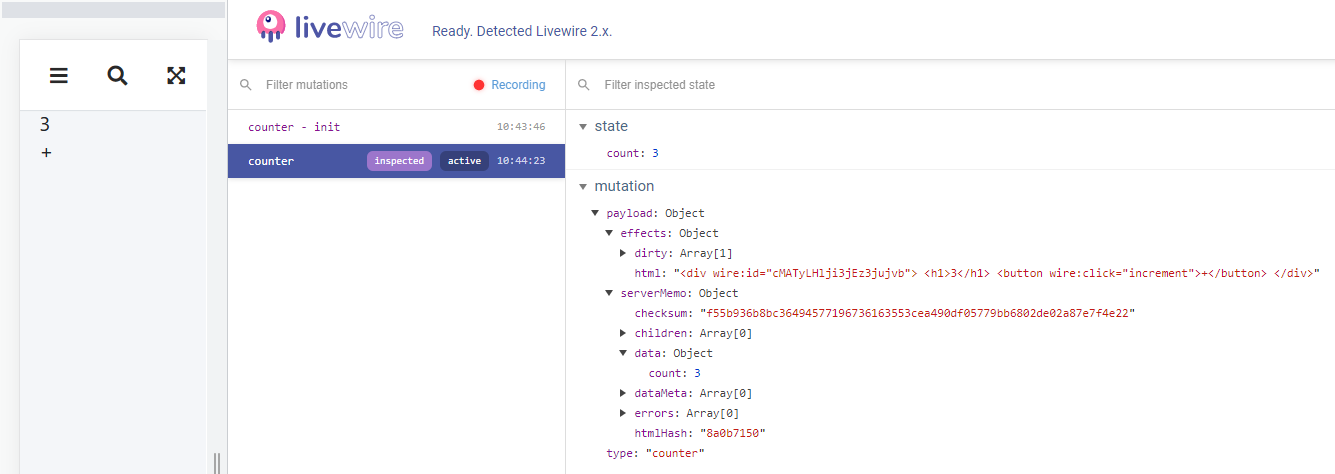Select the counter - init mutation

coord(396,127)
